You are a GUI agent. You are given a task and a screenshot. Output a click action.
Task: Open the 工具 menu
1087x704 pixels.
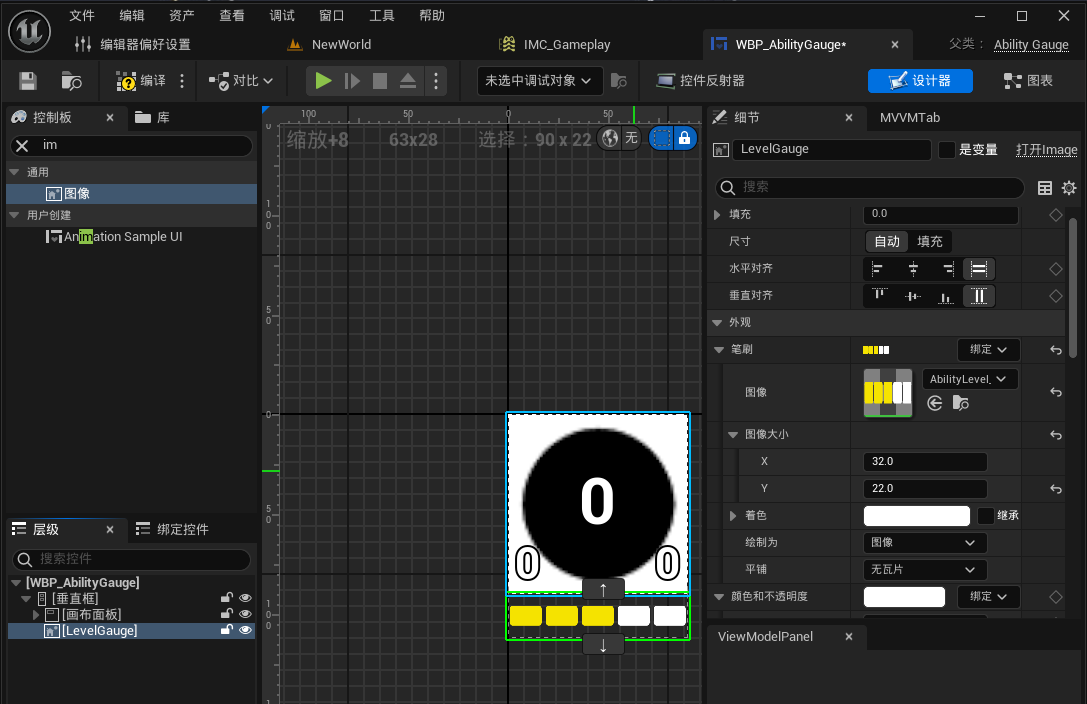[381, 16]
